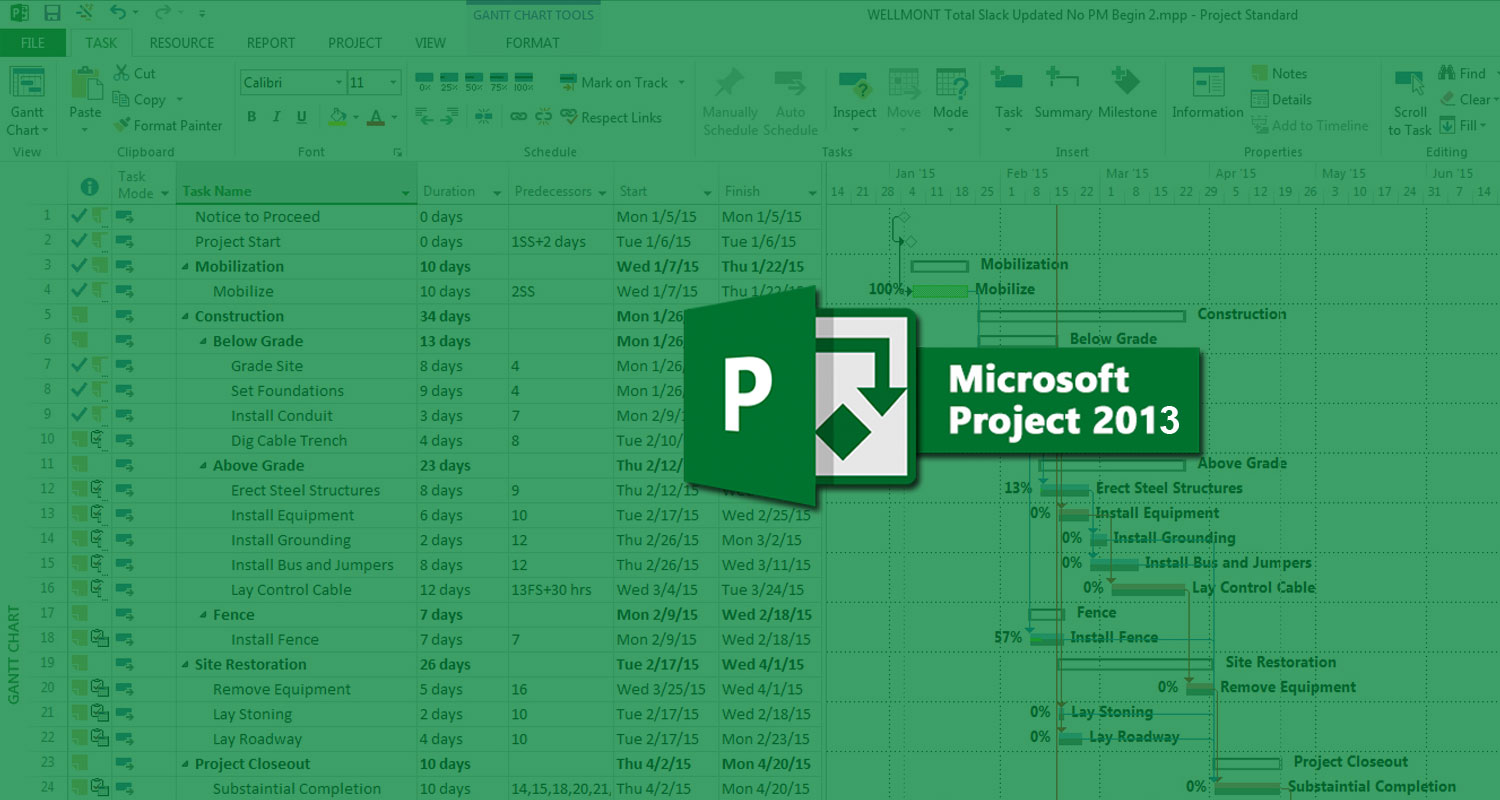Redo the last undone action
1500x800 pixels.
coord(163,13)
